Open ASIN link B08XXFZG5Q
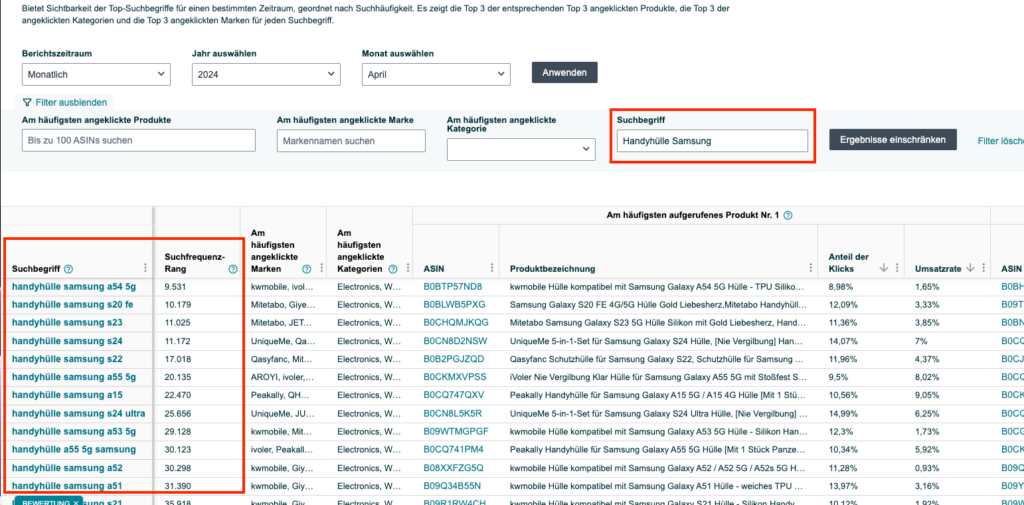 click(453, 468)
